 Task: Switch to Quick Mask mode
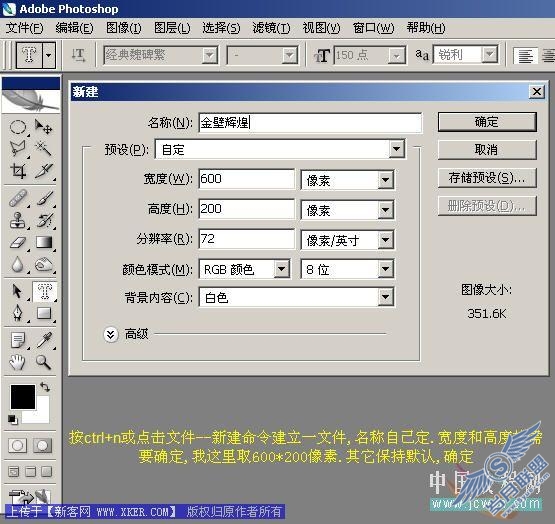[x=42, y=445]
